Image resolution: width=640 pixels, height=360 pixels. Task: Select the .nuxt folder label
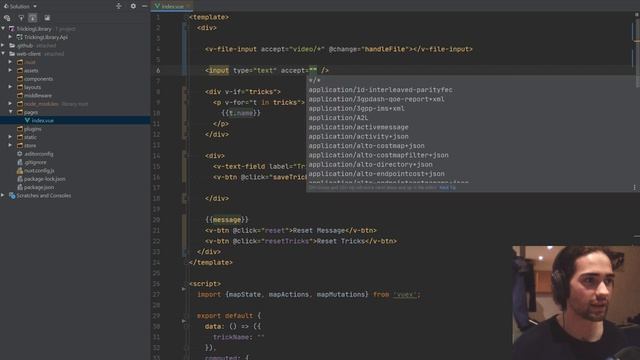[30, 62]
